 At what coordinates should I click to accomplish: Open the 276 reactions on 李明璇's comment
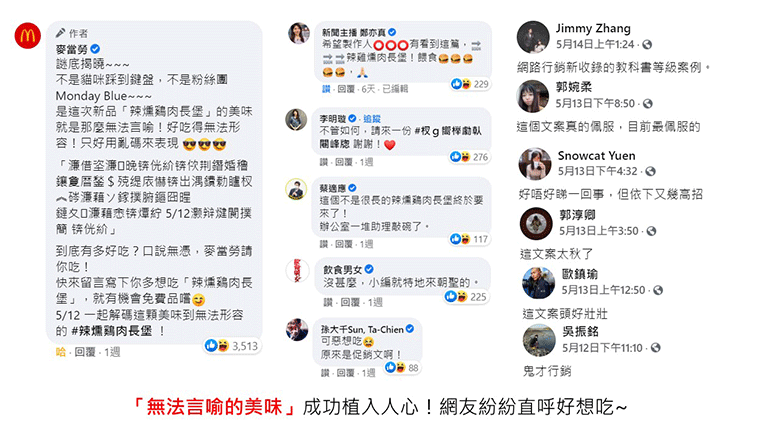(x=470, y=157)
